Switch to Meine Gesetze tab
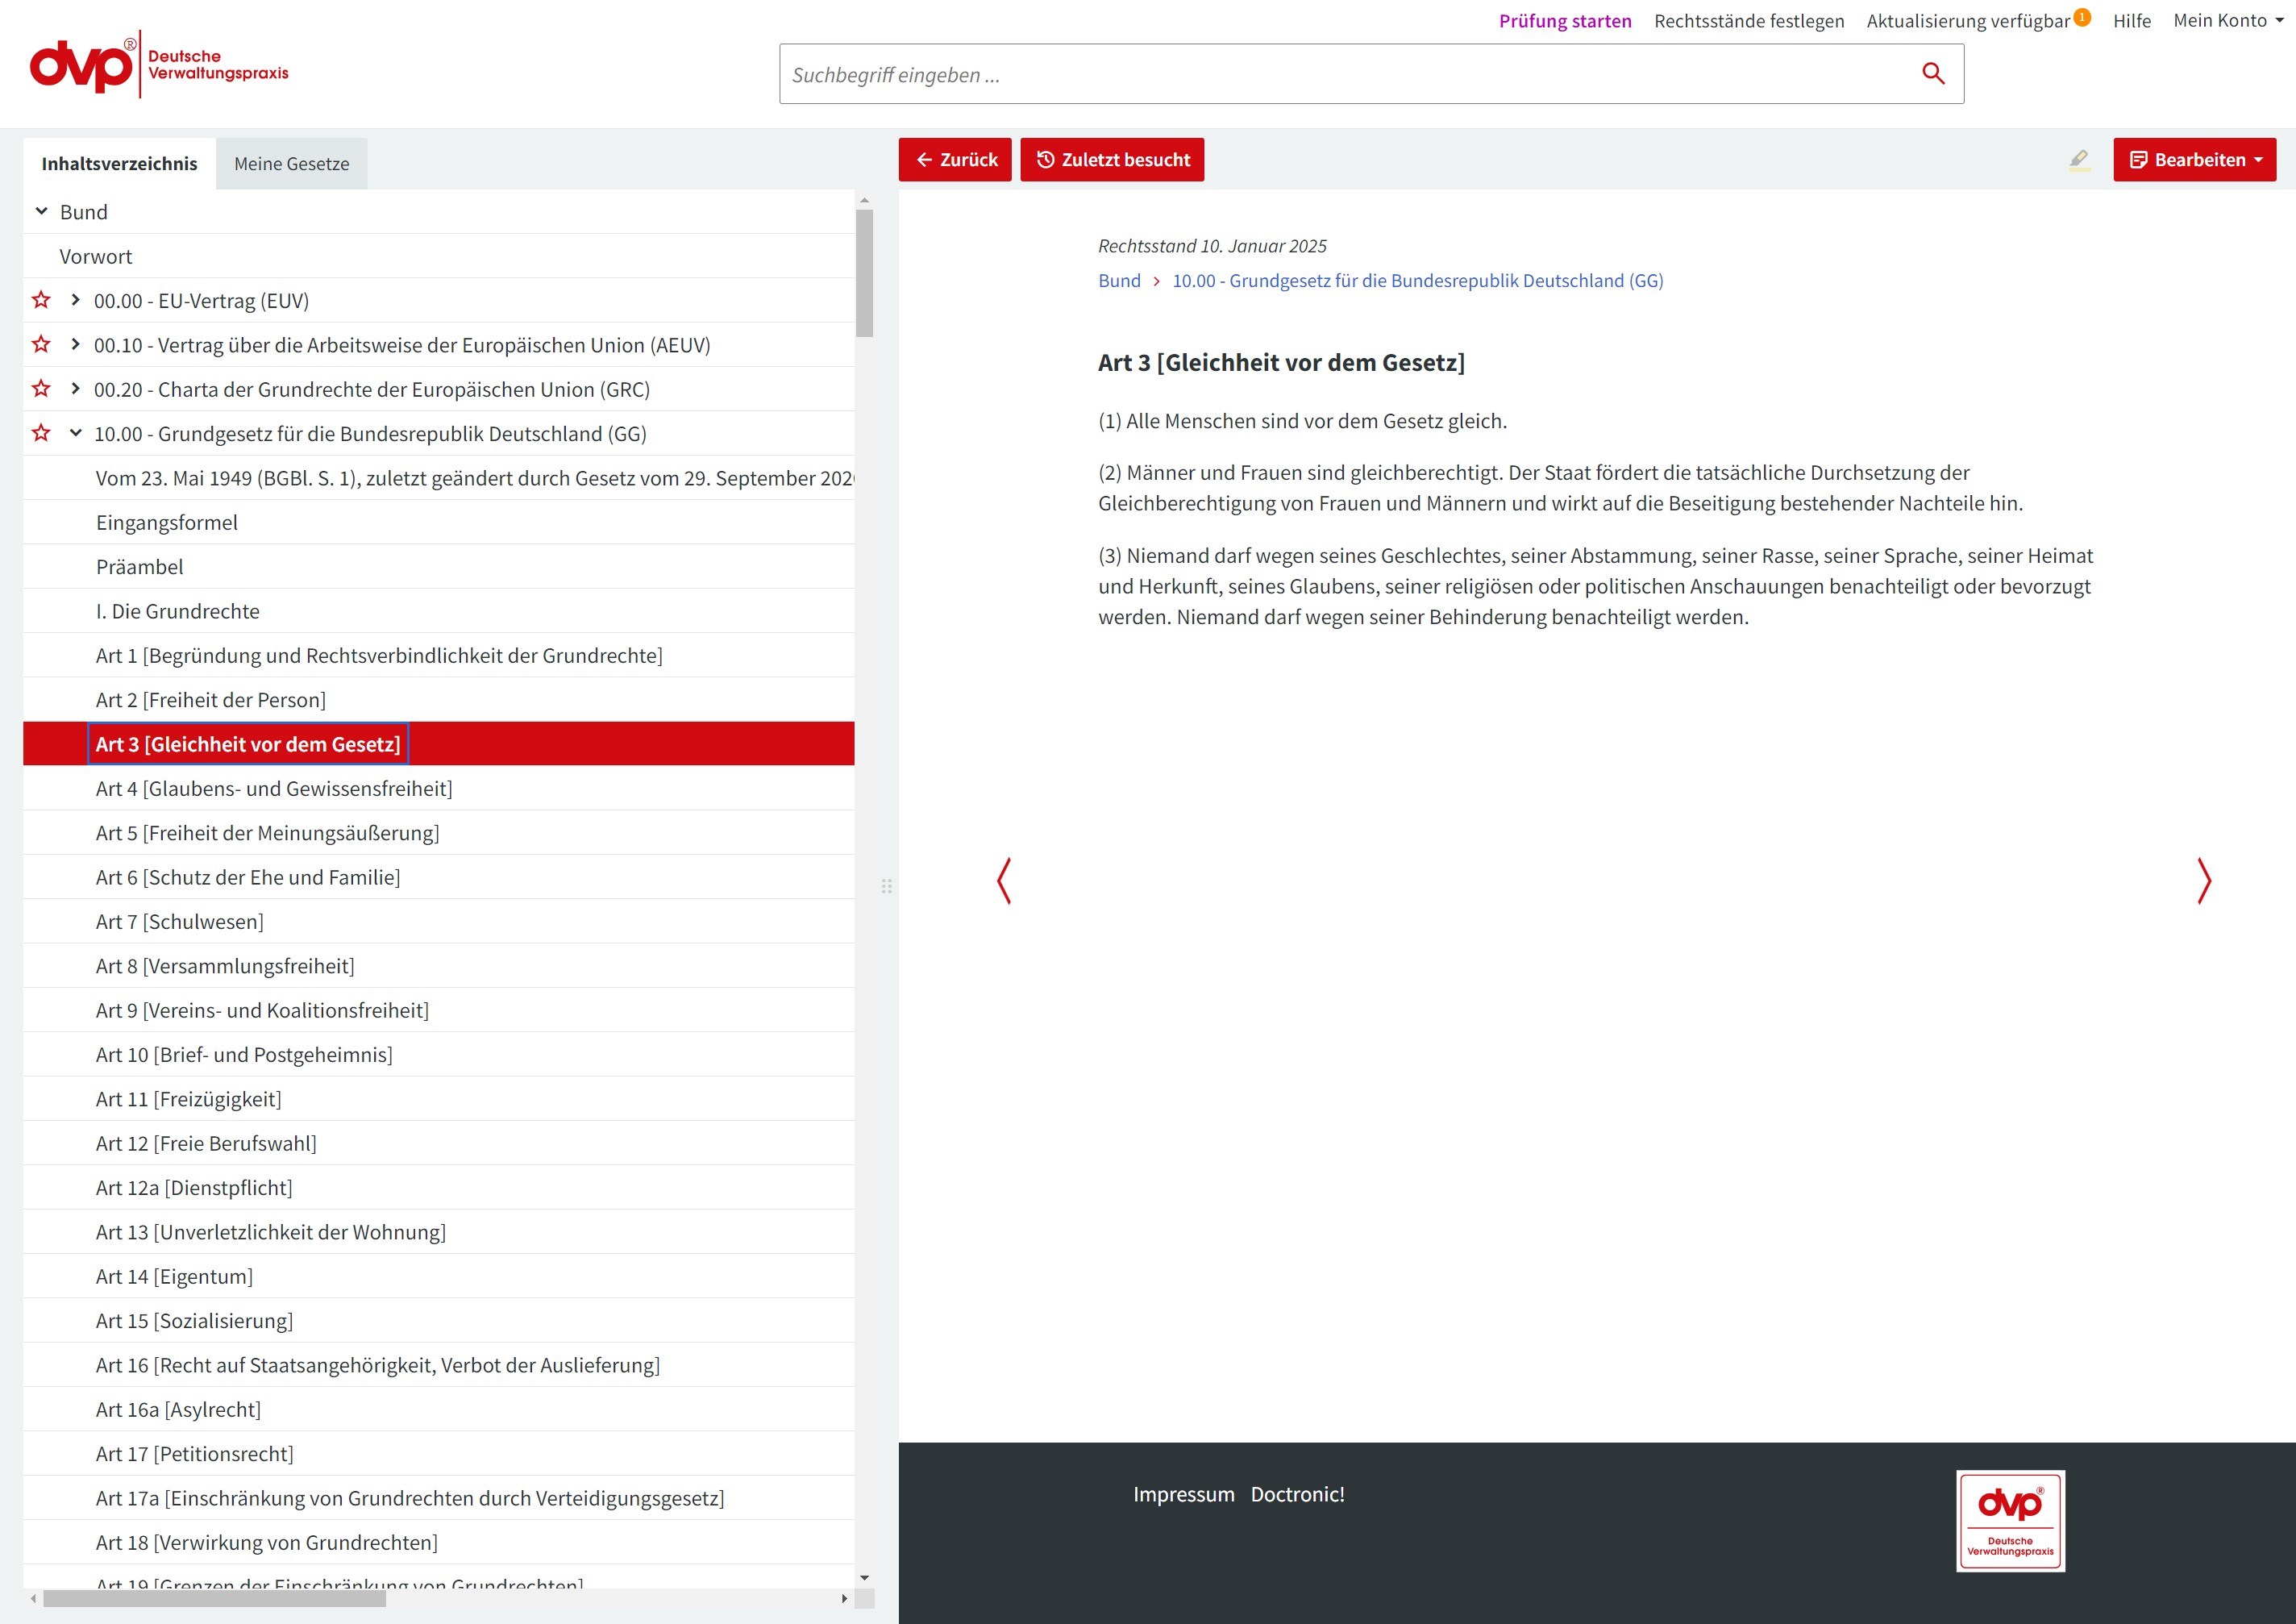The image size is (2296, 1624). (x=292, y=164)
